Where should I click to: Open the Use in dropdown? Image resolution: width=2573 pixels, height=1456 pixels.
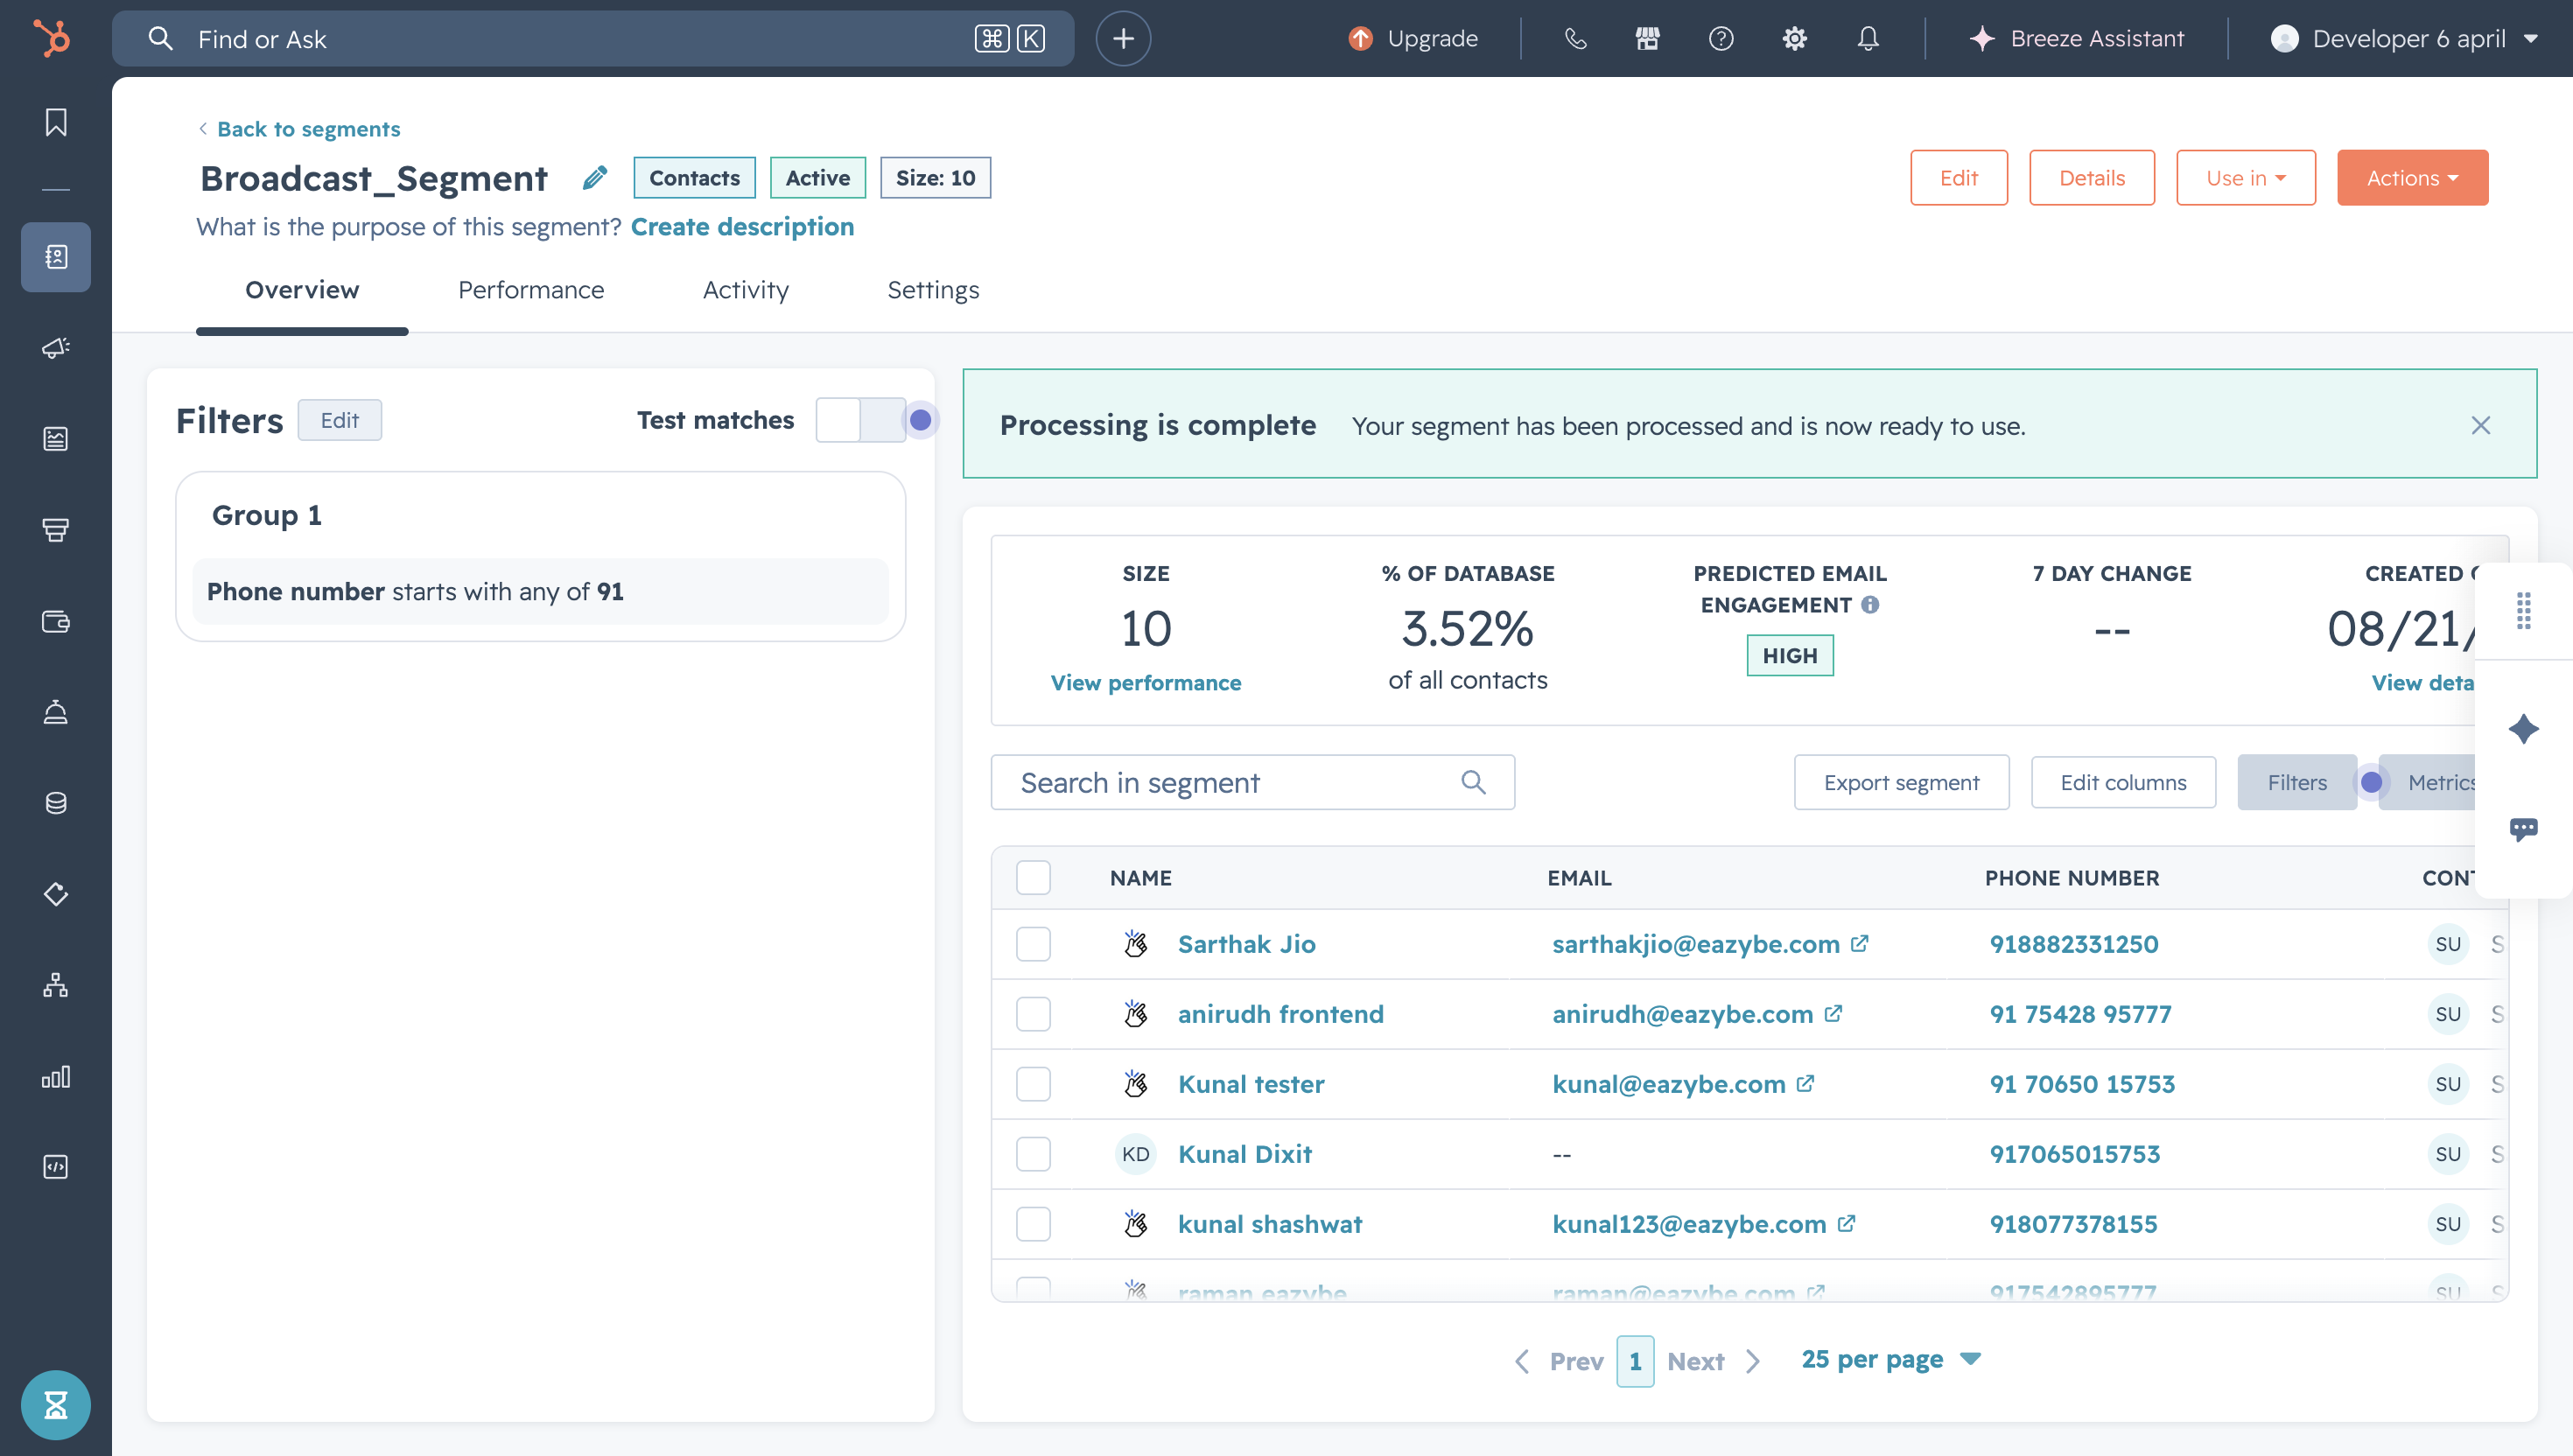coord(2245,178)
